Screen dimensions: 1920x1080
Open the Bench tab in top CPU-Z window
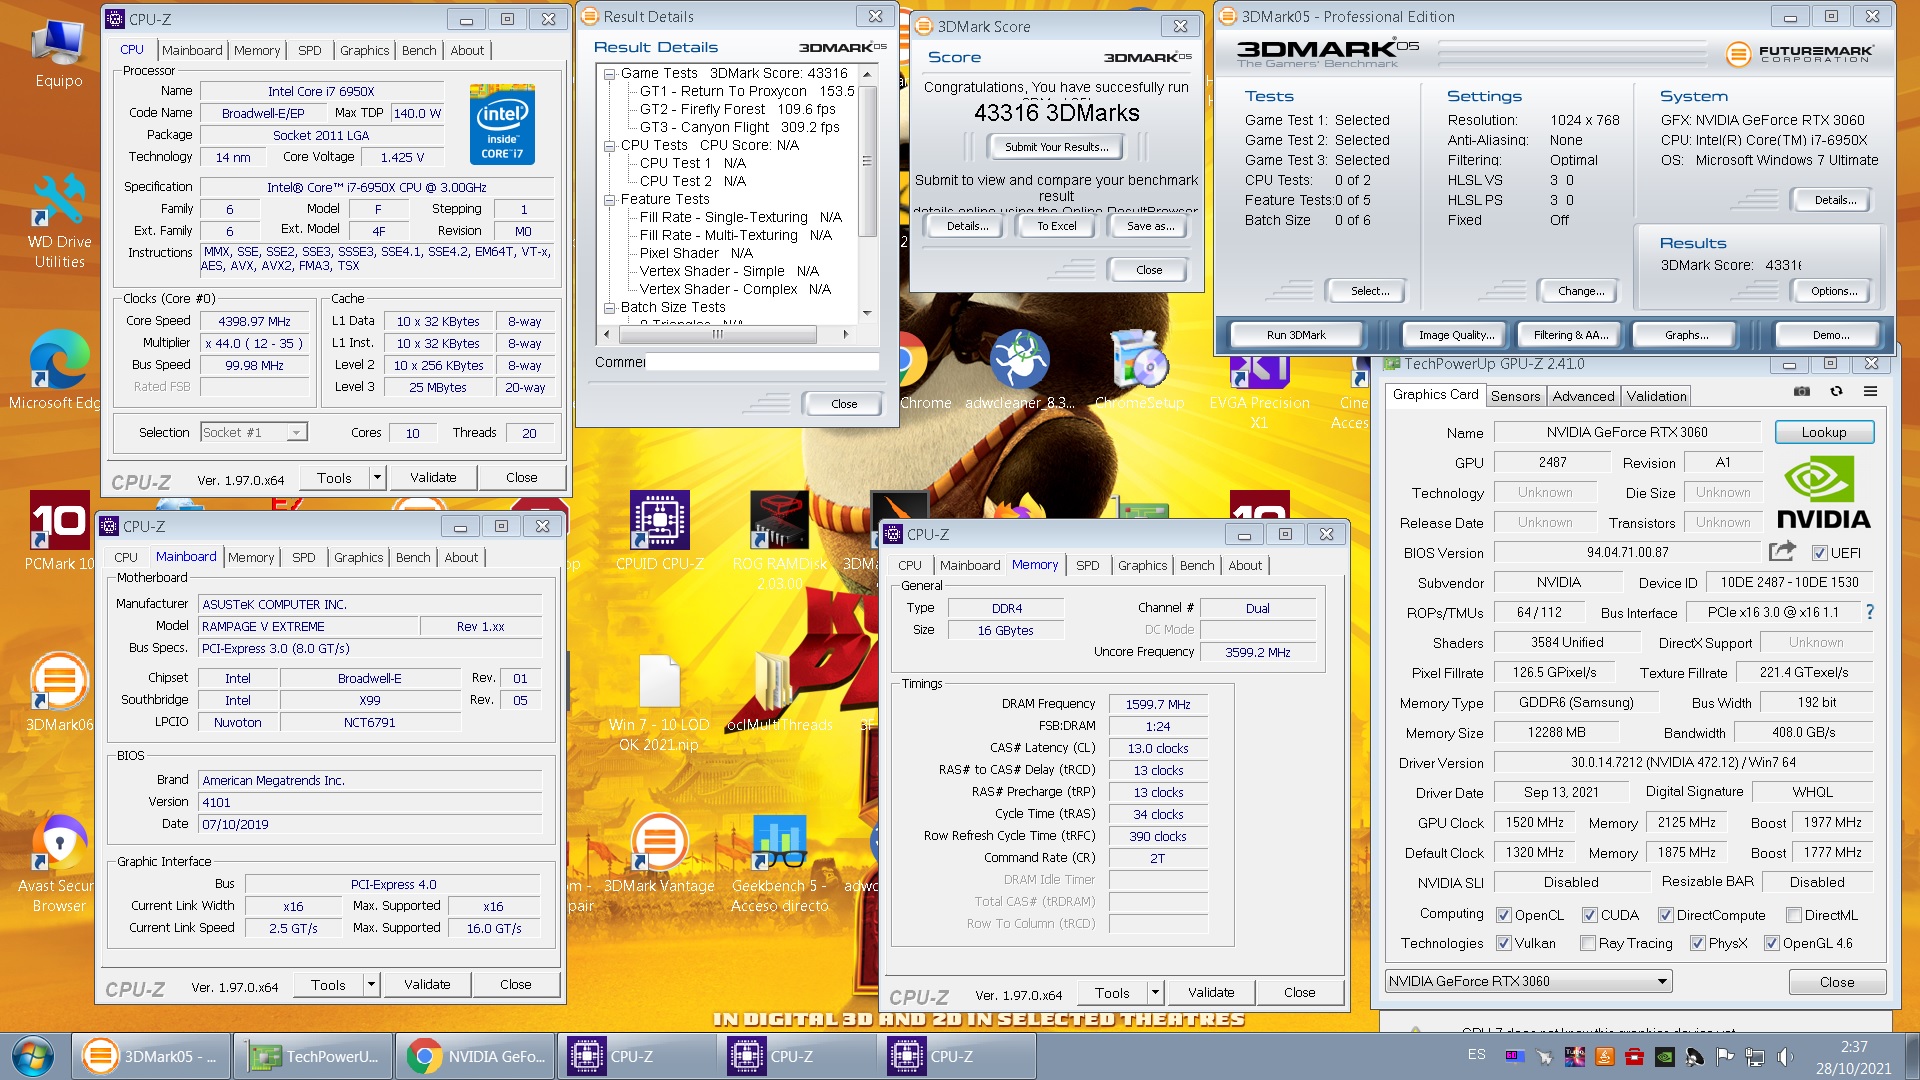(419, 50)
